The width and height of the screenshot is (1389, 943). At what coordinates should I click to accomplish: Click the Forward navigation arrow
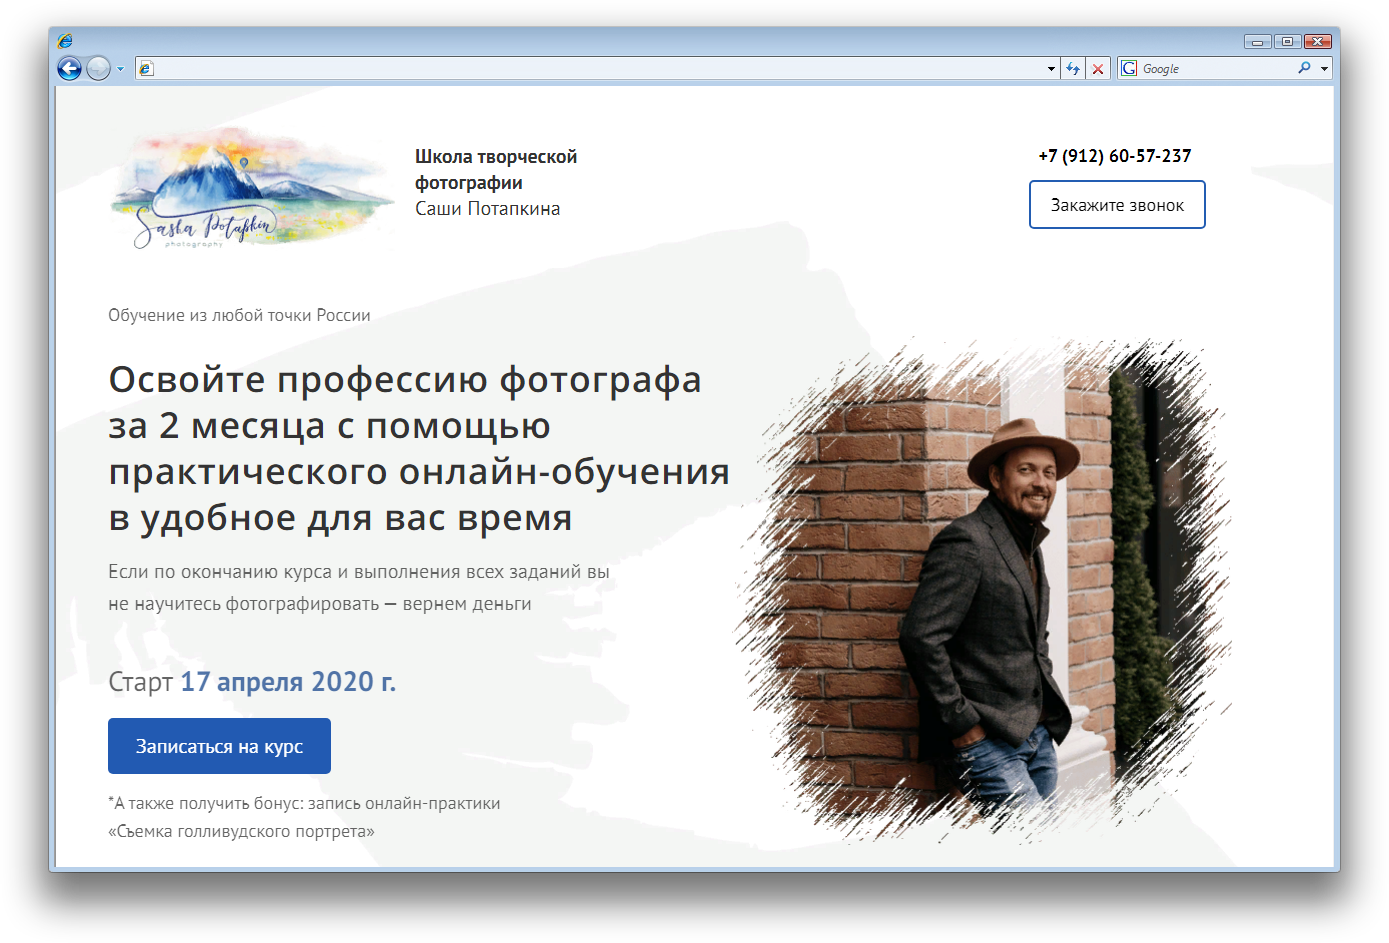tap(97, 68)
